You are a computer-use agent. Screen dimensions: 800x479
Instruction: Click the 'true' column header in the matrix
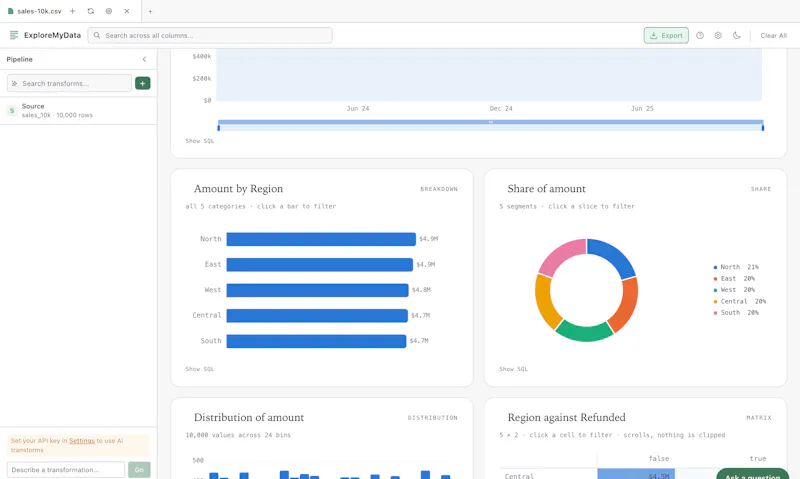(x=758, y=459)
